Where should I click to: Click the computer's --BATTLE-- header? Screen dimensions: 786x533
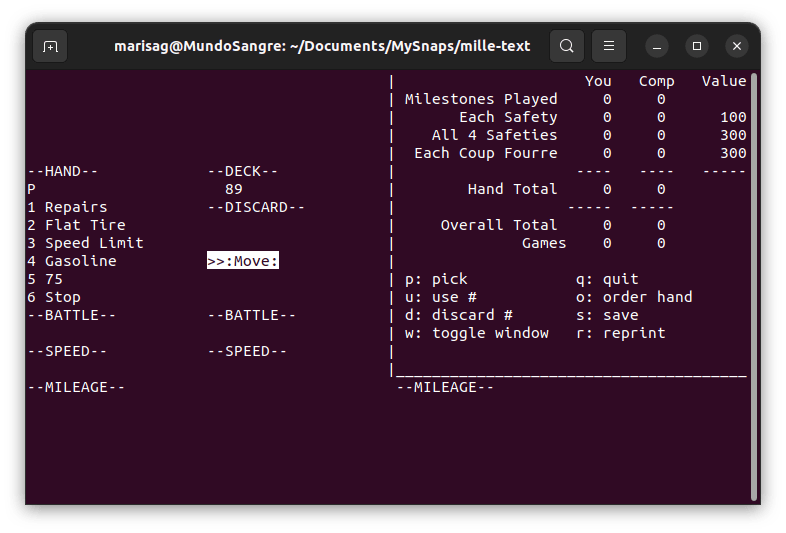click(252, 315)
